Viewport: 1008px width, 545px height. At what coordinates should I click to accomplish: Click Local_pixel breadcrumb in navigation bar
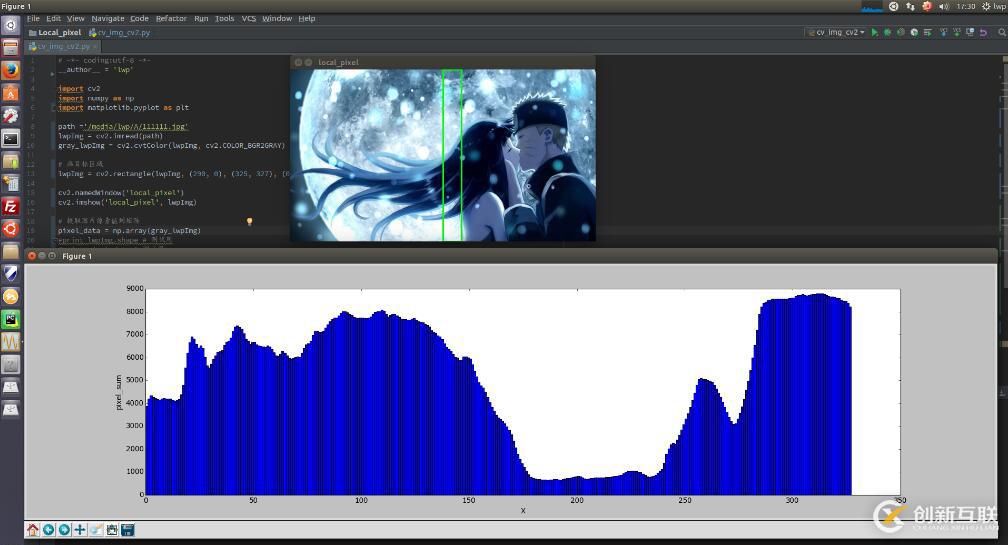click(x=55, y=32)
